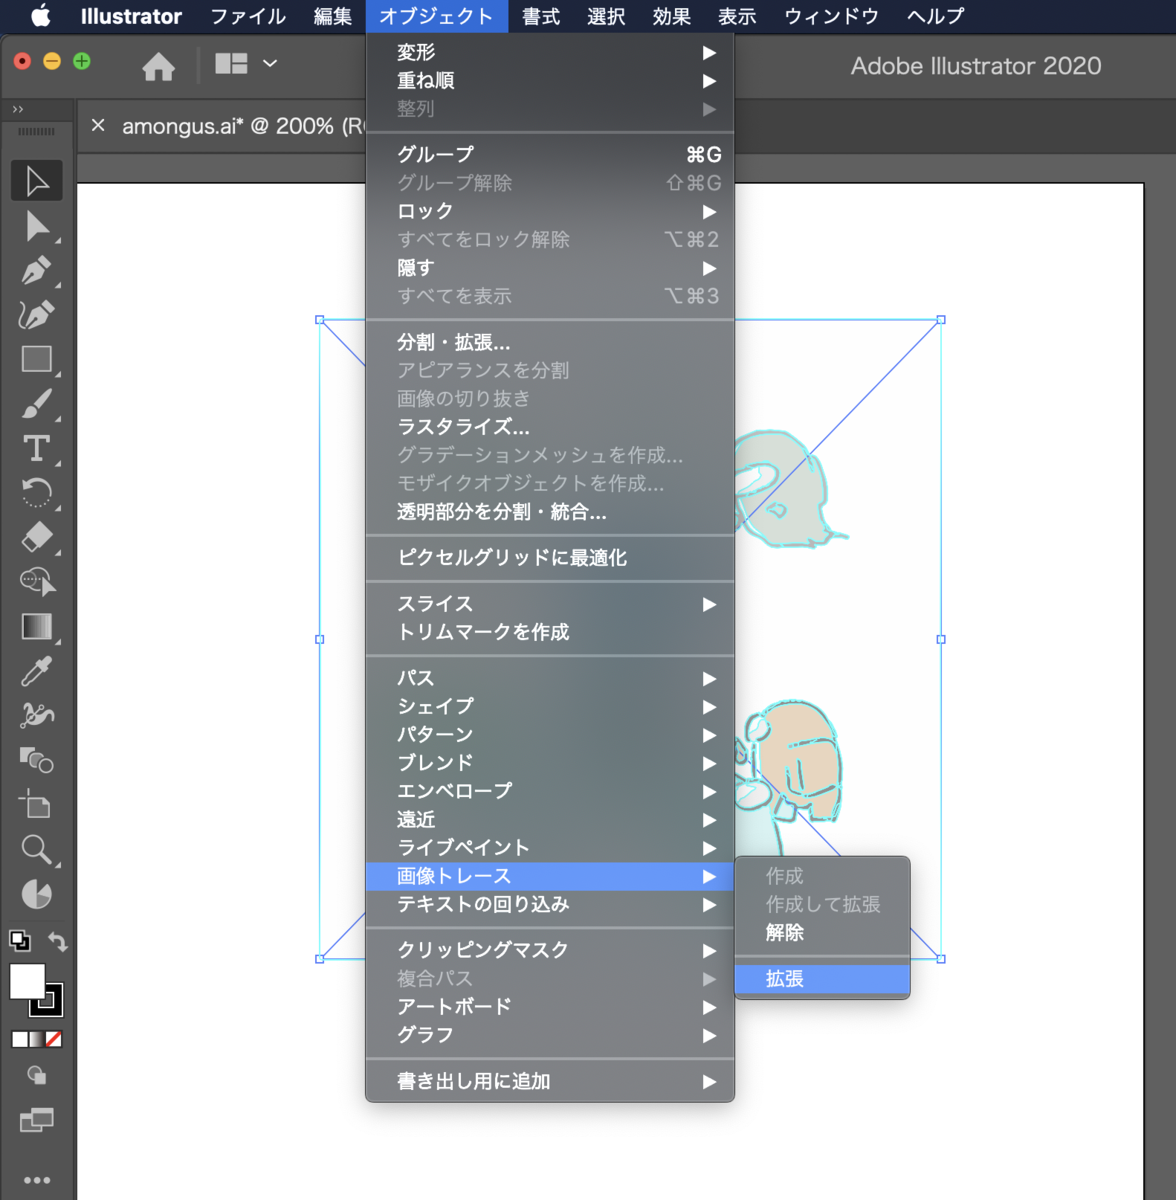This screenshot has height=1200, width=1176.
Task: Expand the 変形 submenu
Action: point(550,52)
